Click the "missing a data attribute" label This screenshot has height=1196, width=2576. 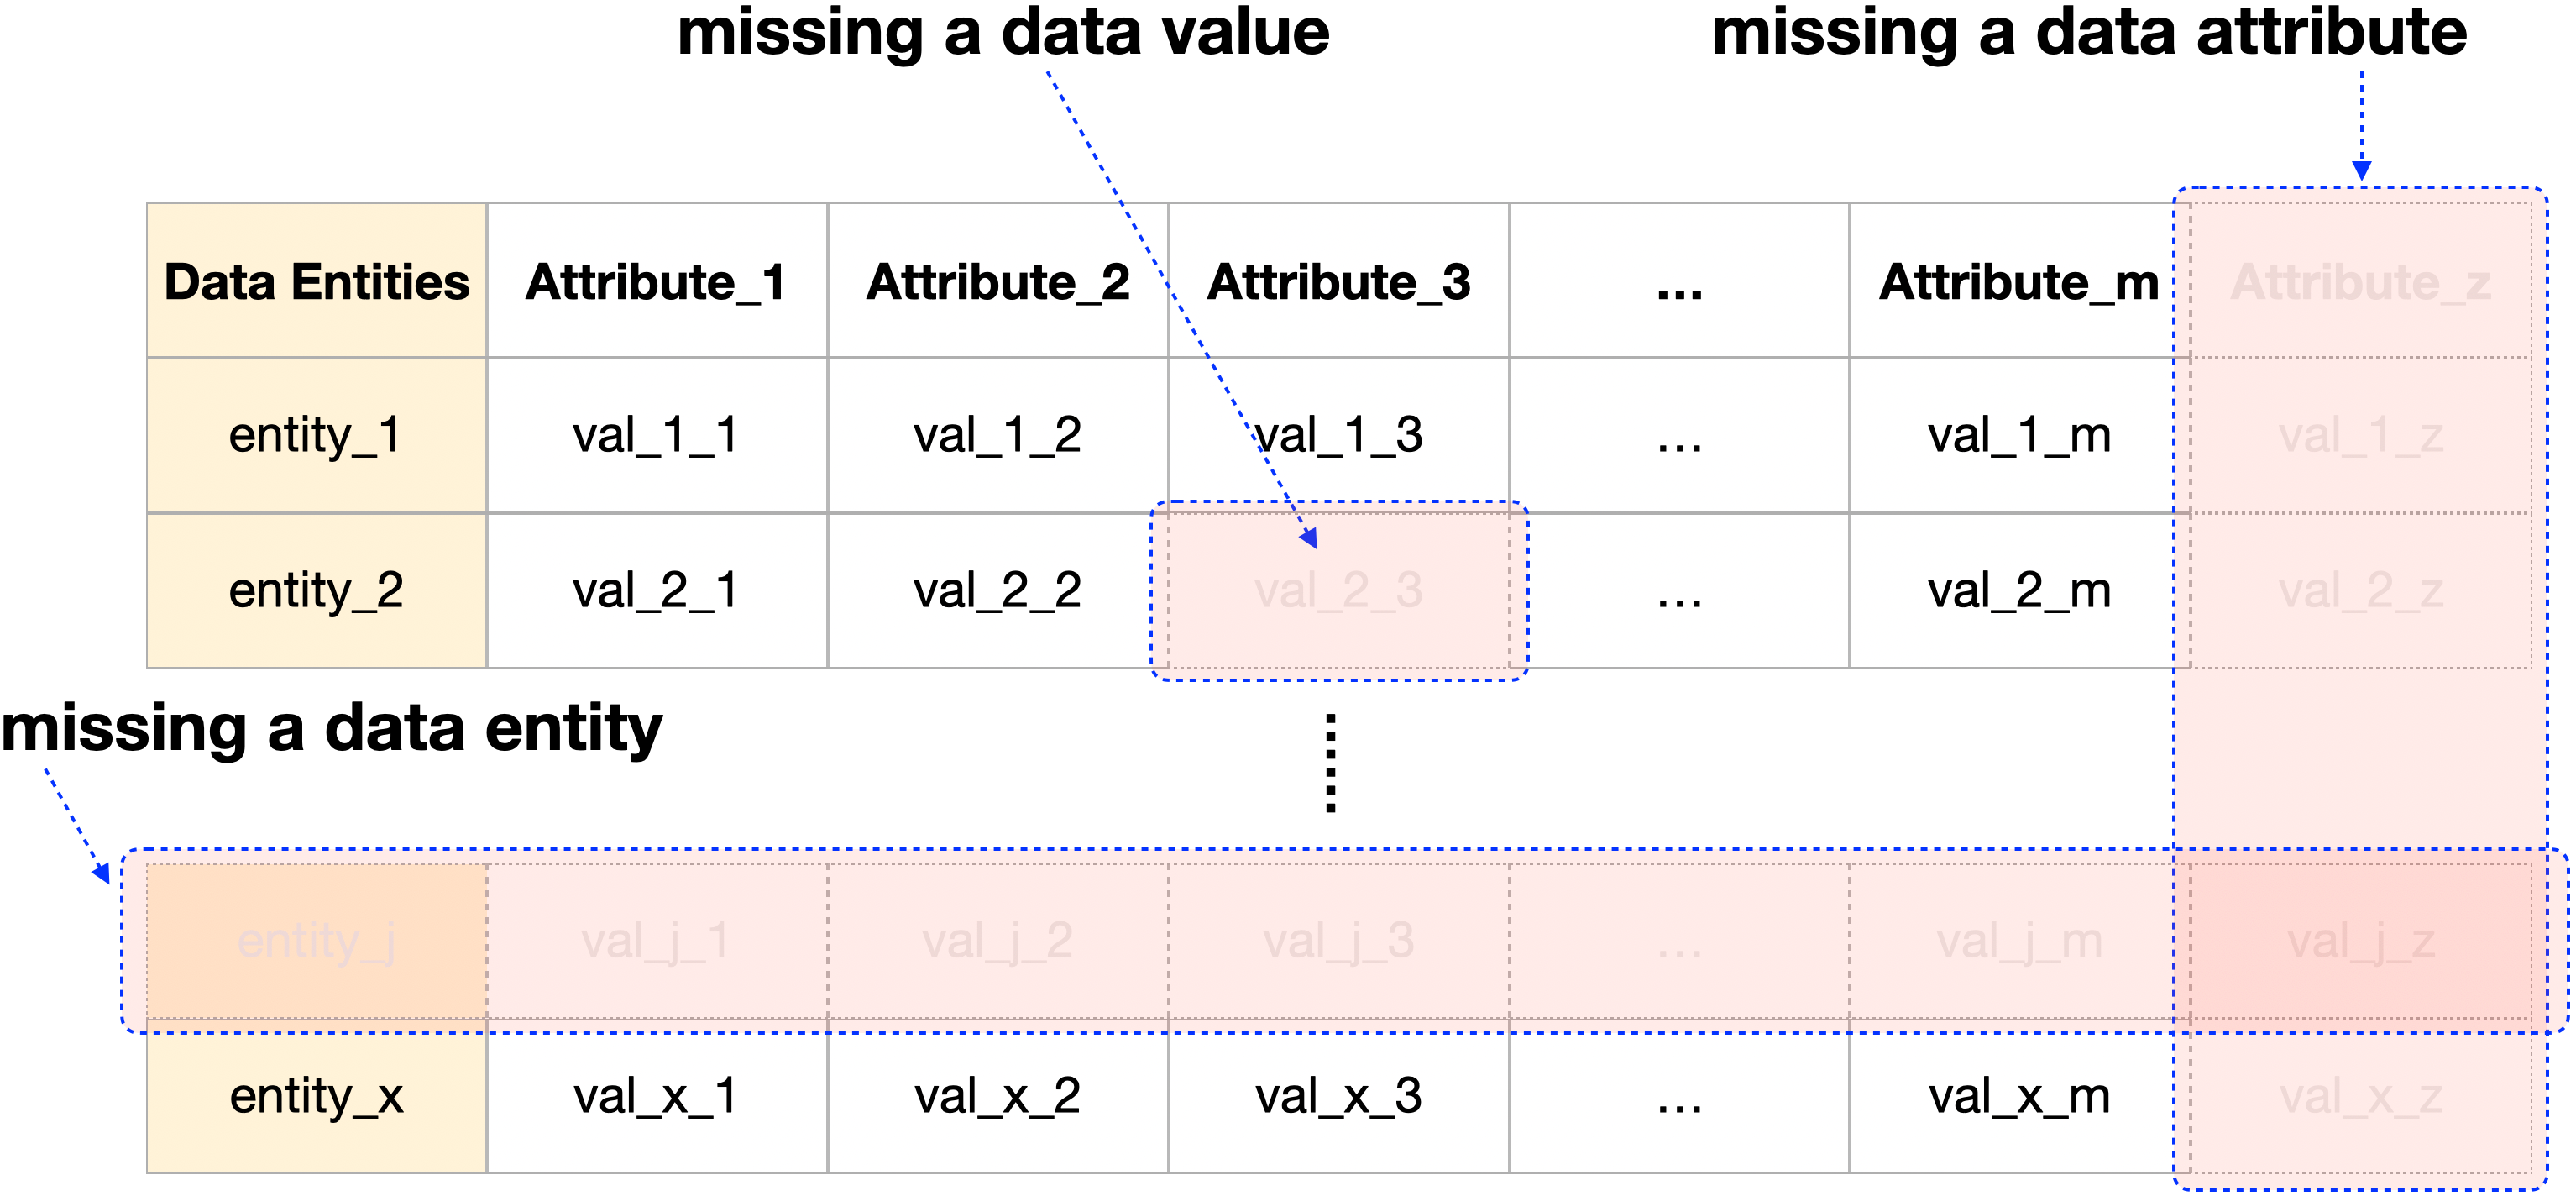(x=2089, y=33)
